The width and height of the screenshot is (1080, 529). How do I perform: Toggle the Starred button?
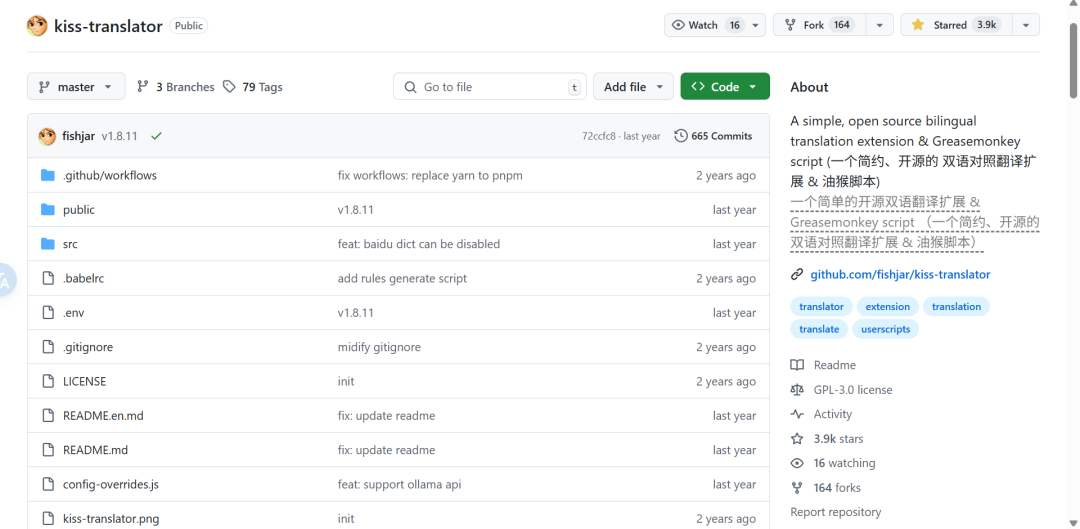point(954,25)
